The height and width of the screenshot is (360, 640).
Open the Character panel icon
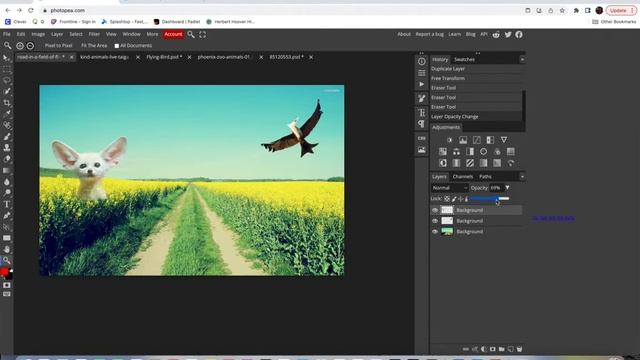(421, 112)
